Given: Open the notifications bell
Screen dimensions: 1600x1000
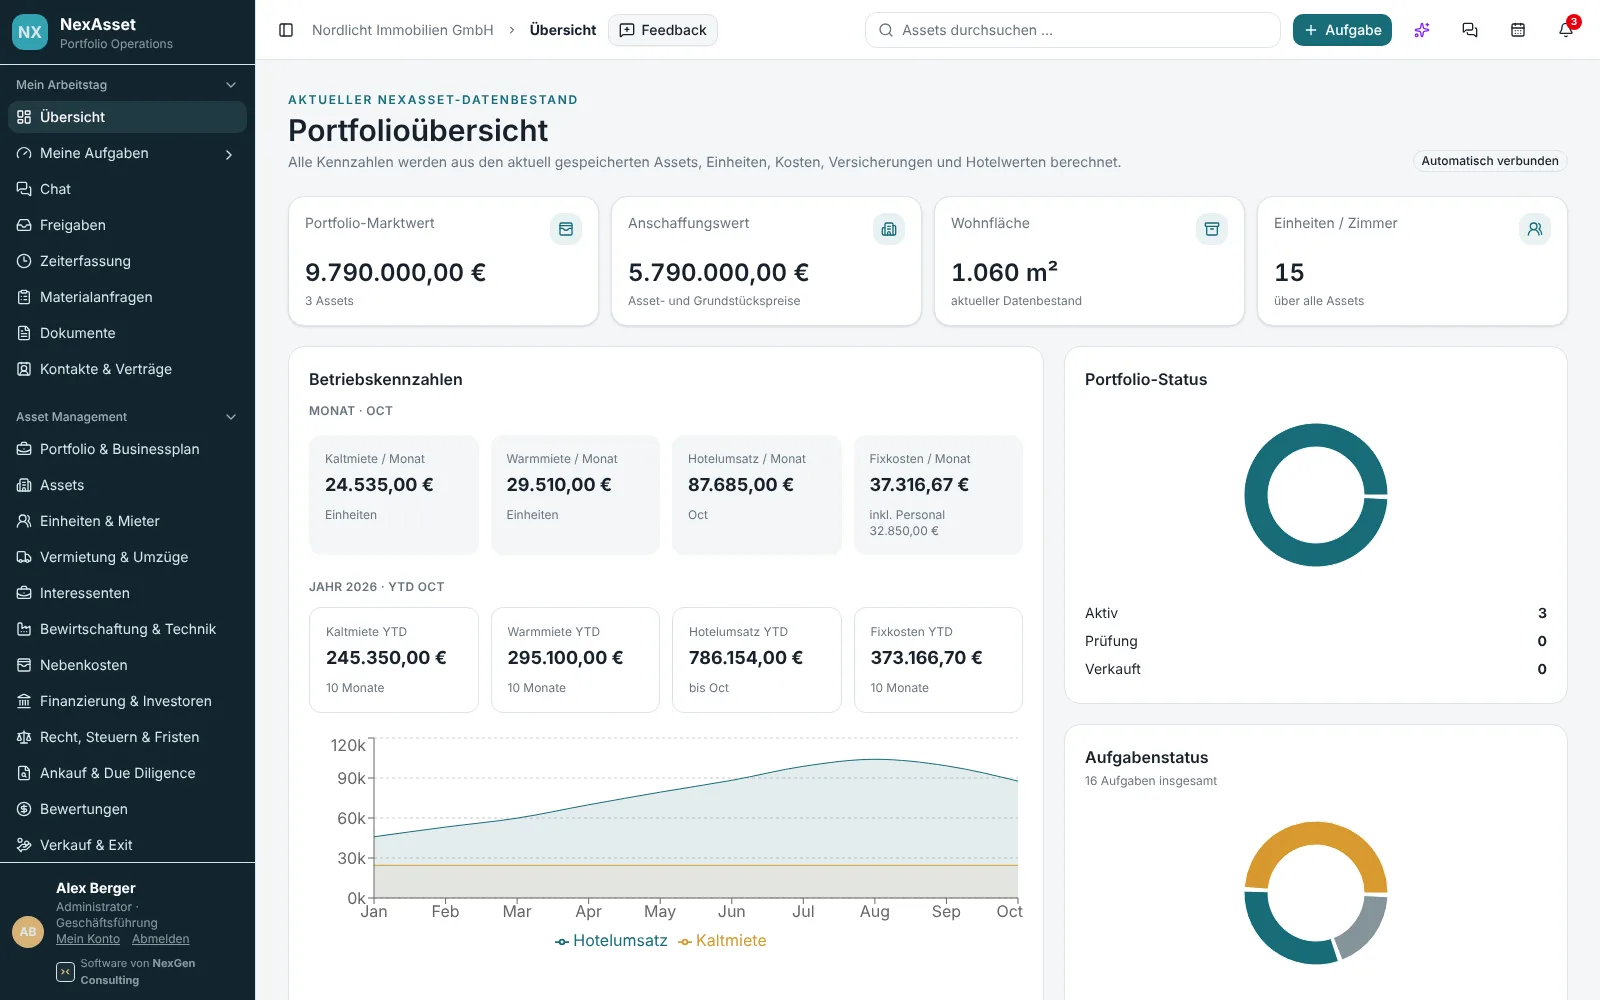Looking at the screenshot, I should tap(1566, 30).
